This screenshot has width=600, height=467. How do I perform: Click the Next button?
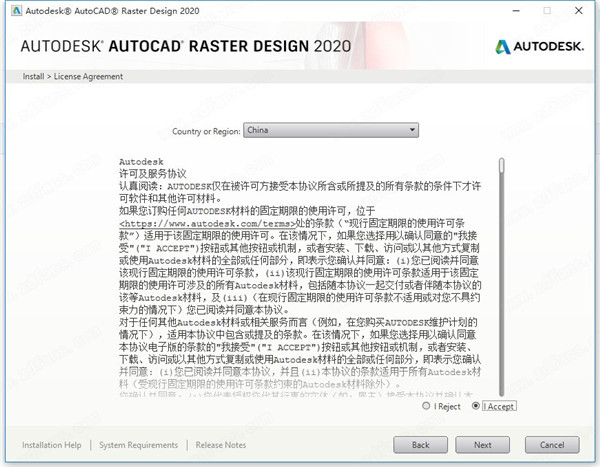click(483, 445)
